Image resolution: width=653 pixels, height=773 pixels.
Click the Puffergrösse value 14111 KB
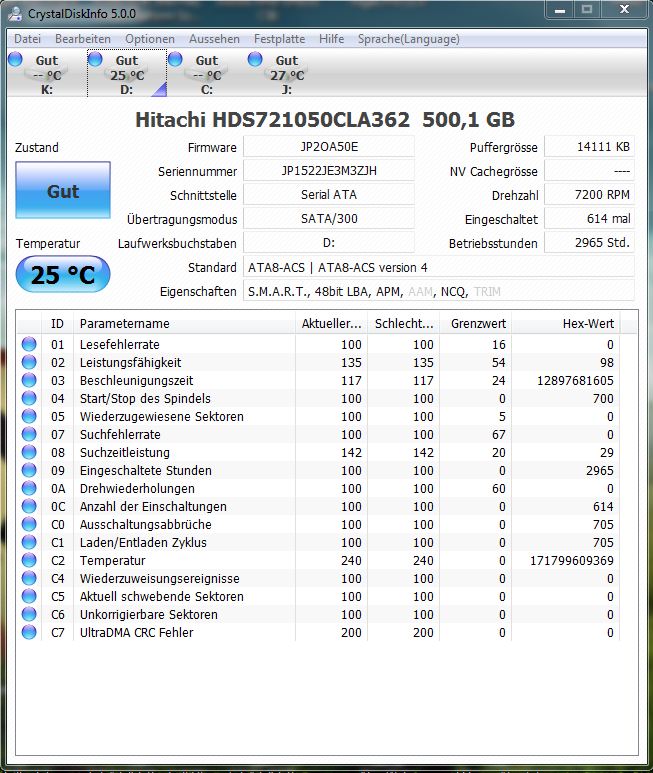[589, 147]
